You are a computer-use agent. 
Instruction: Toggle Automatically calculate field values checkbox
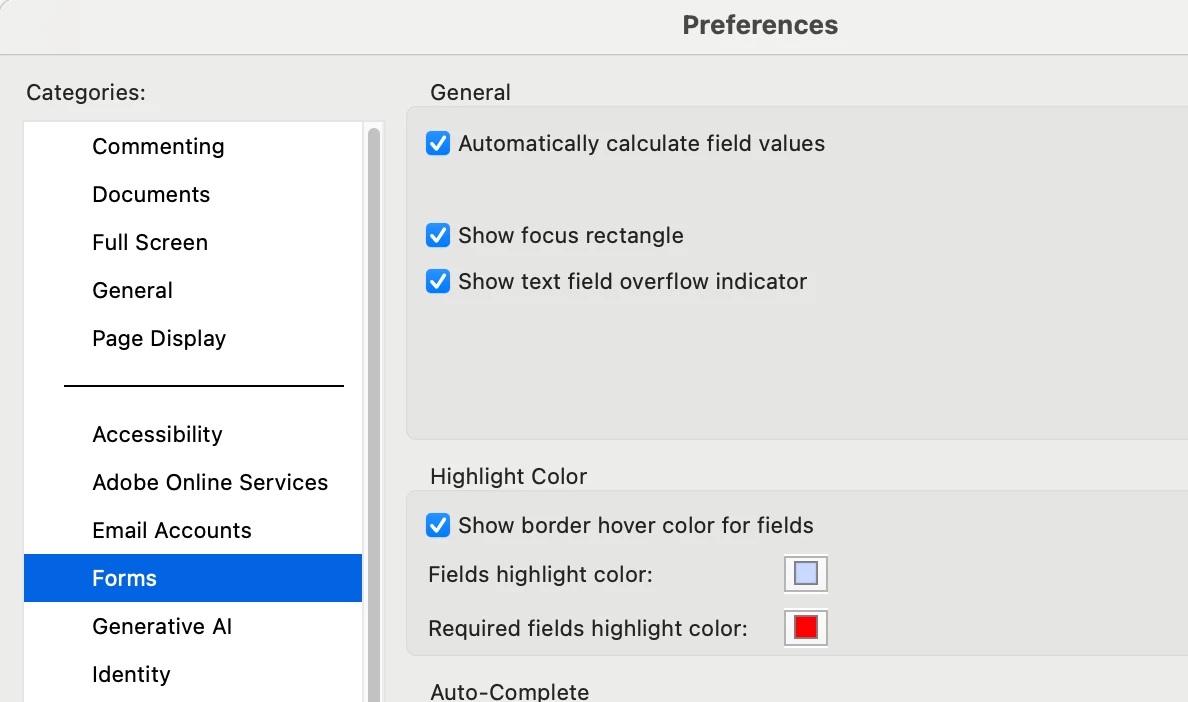coord(438,144)
